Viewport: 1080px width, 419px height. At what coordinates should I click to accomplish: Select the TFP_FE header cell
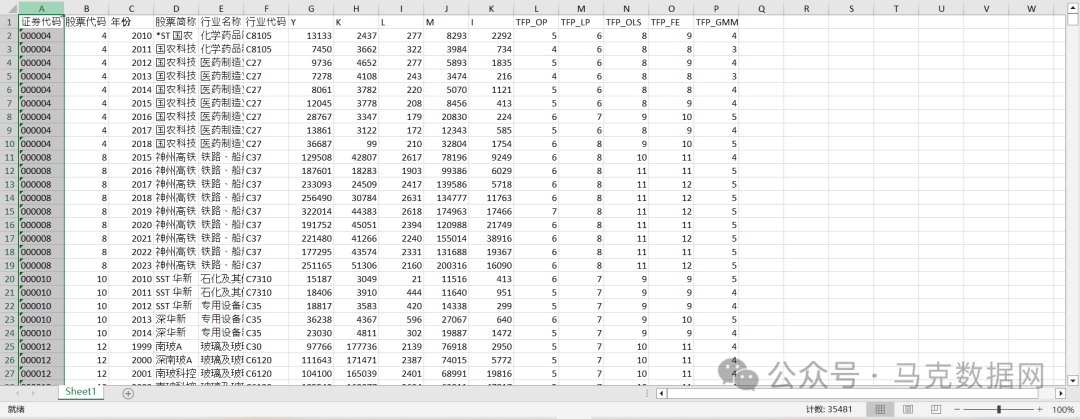tap(672, 22)
